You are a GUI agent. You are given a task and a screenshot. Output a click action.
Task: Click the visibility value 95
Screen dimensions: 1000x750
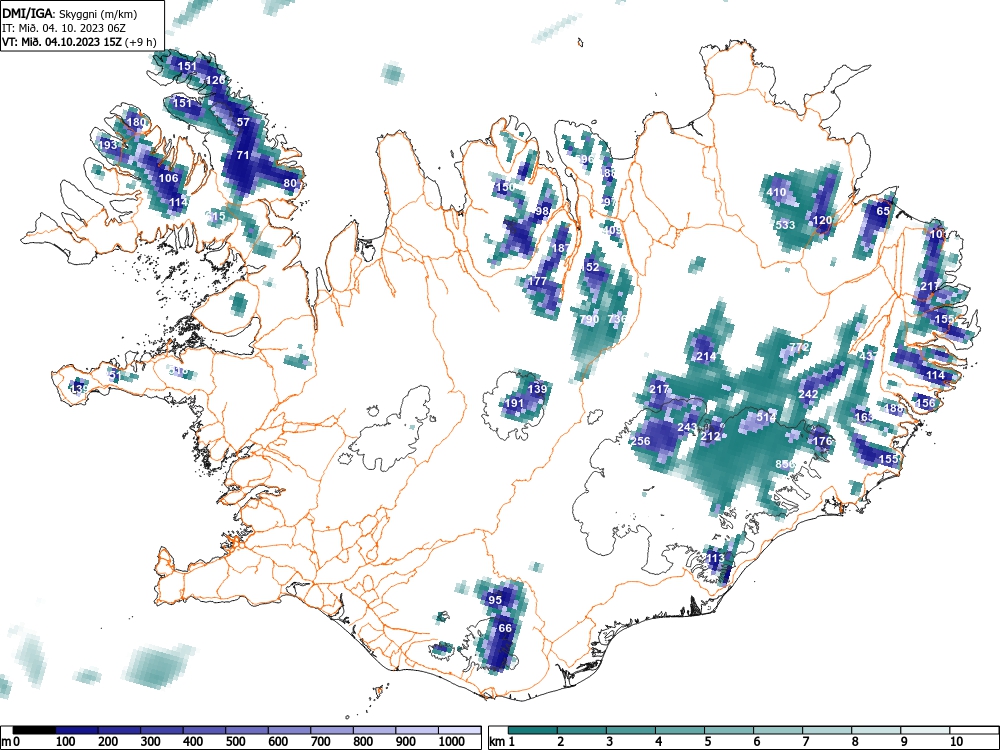496,600
